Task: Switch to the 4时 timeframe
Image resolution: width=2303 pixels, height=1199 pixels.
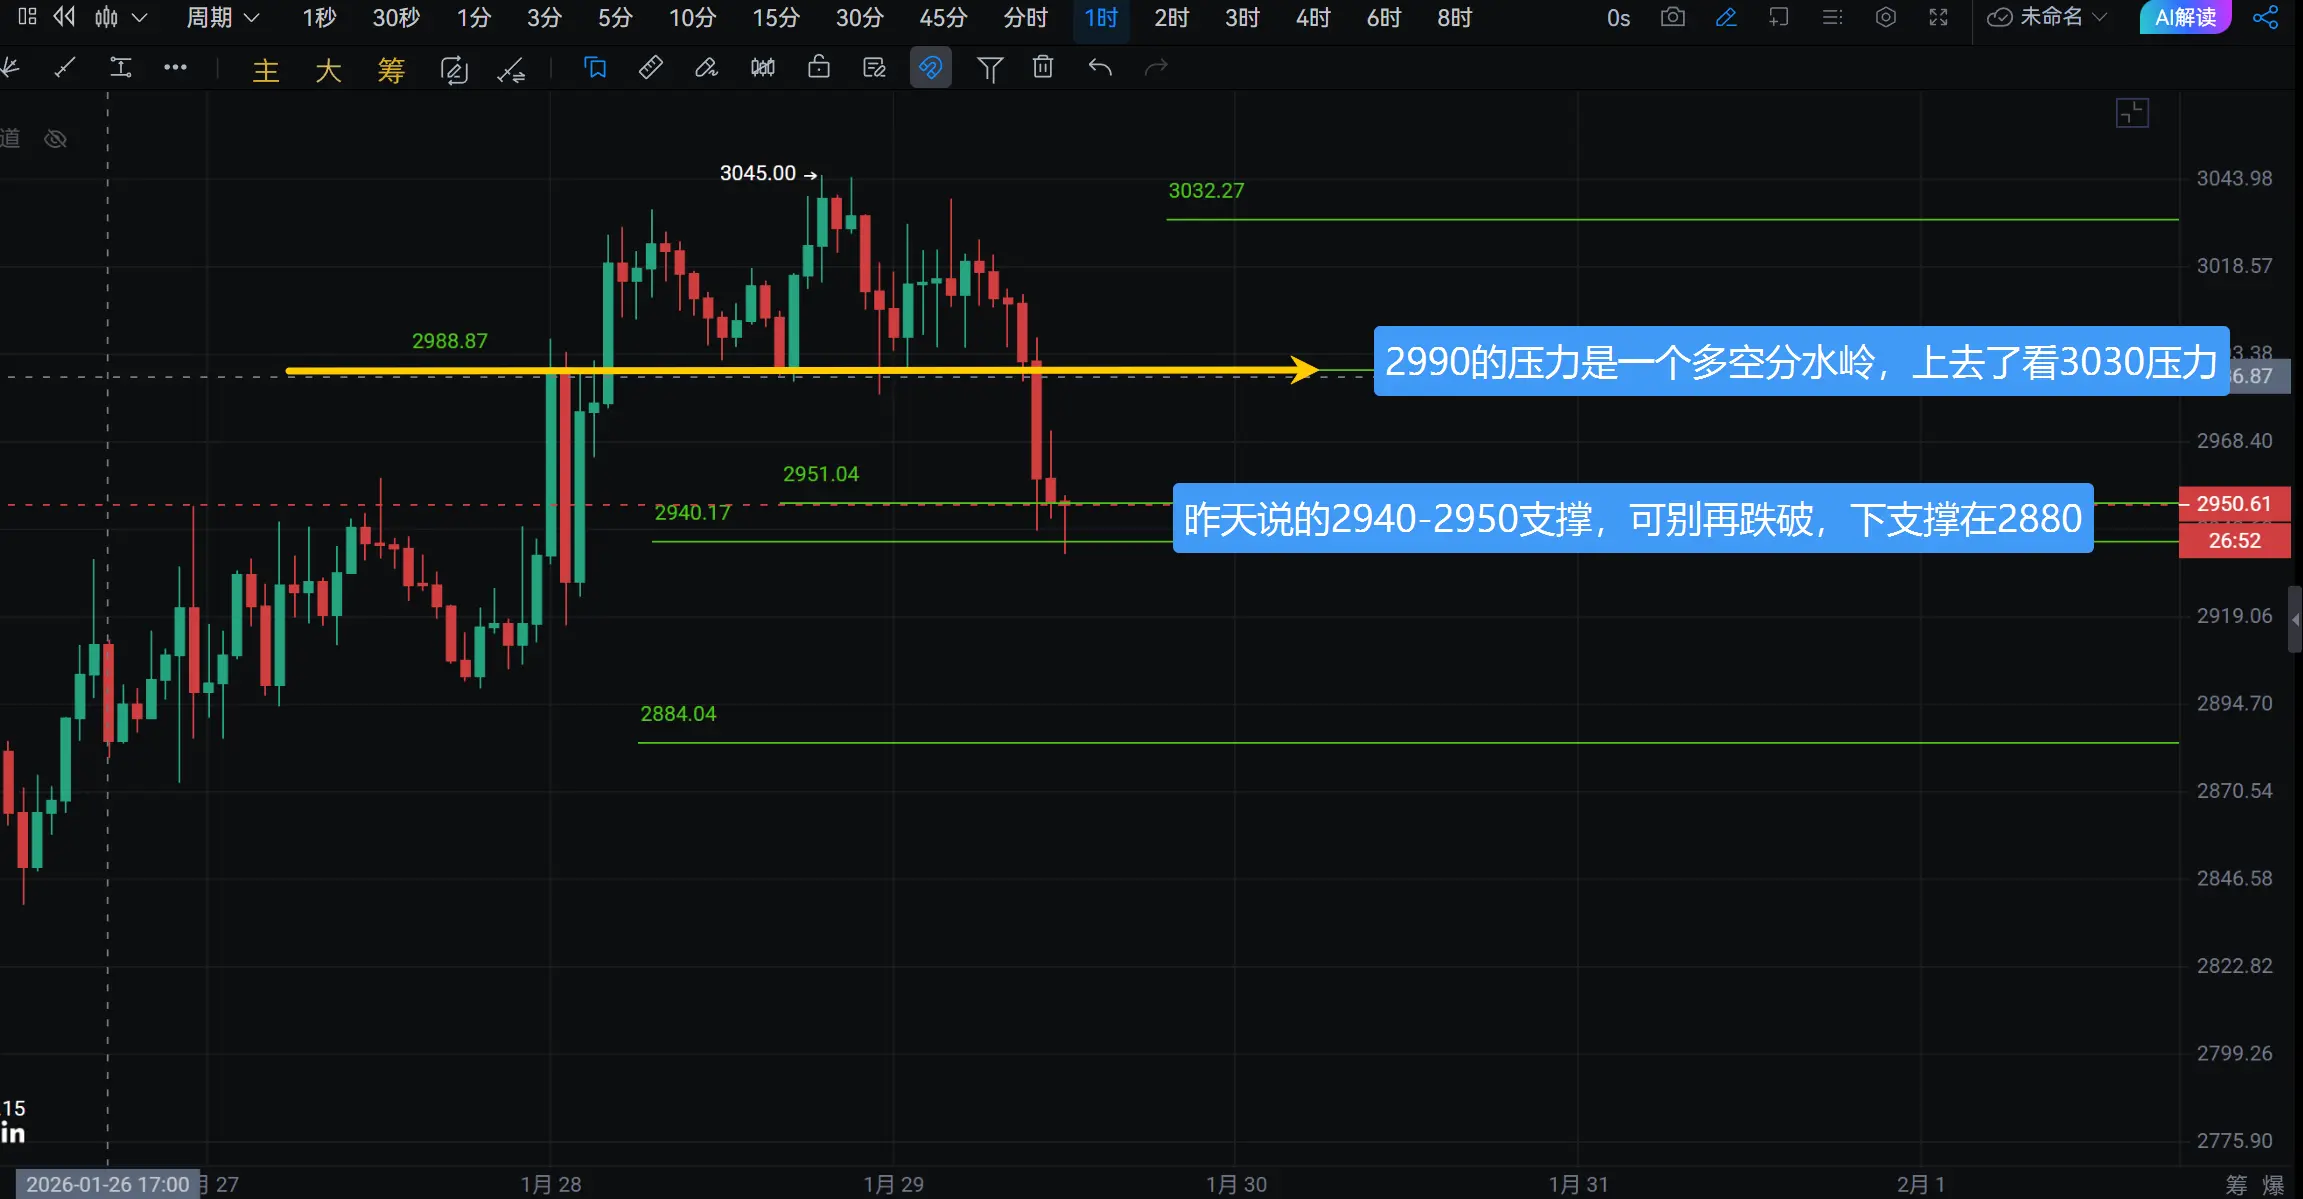Action: (1312, 17)
